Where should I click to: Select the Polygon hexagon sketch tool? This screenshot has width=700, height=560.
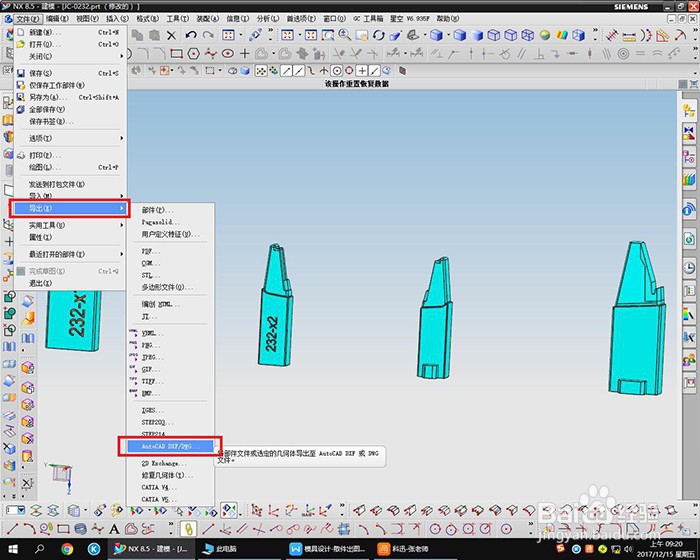click(193, 54)
